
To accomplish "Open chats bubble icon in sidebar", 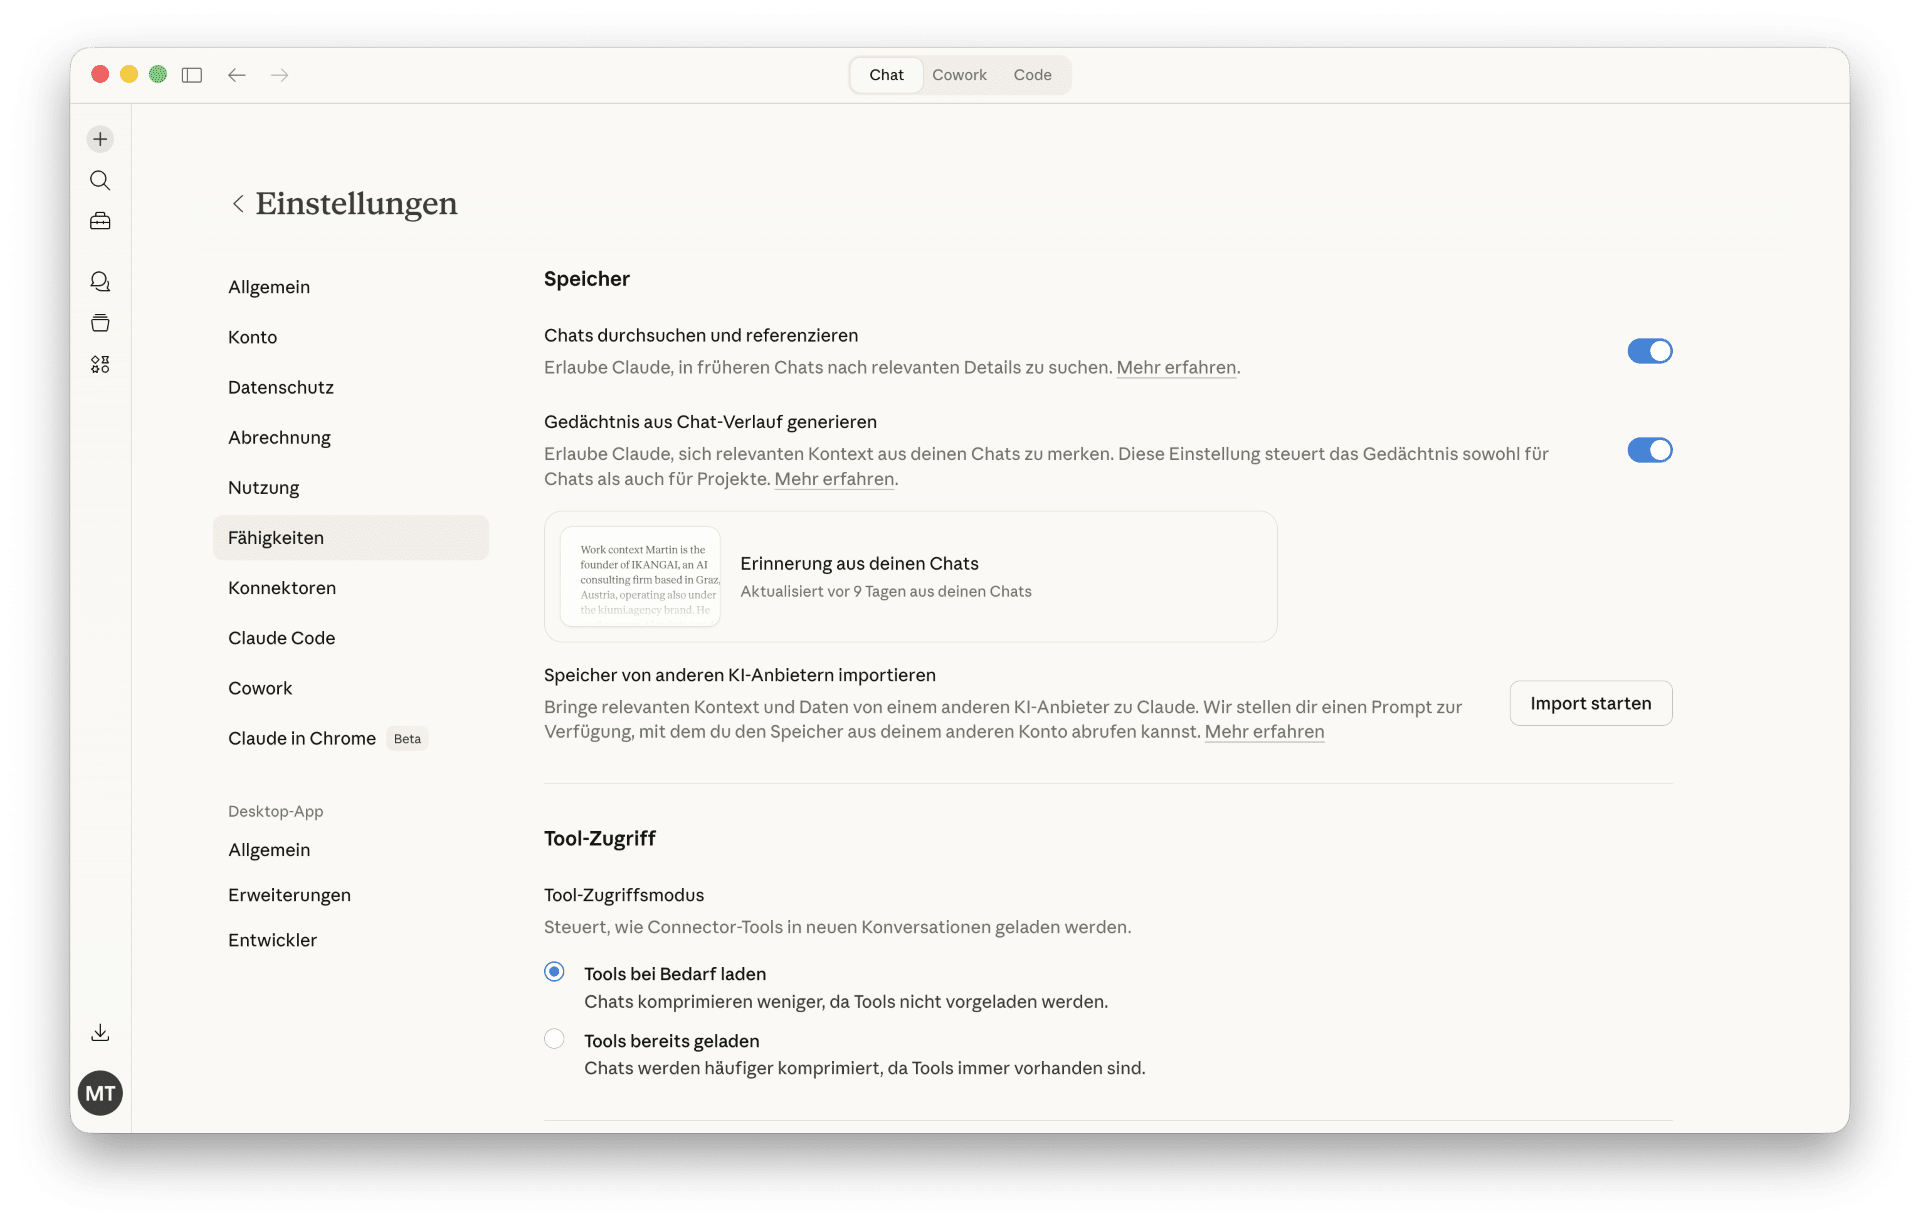I will [100, 282].
